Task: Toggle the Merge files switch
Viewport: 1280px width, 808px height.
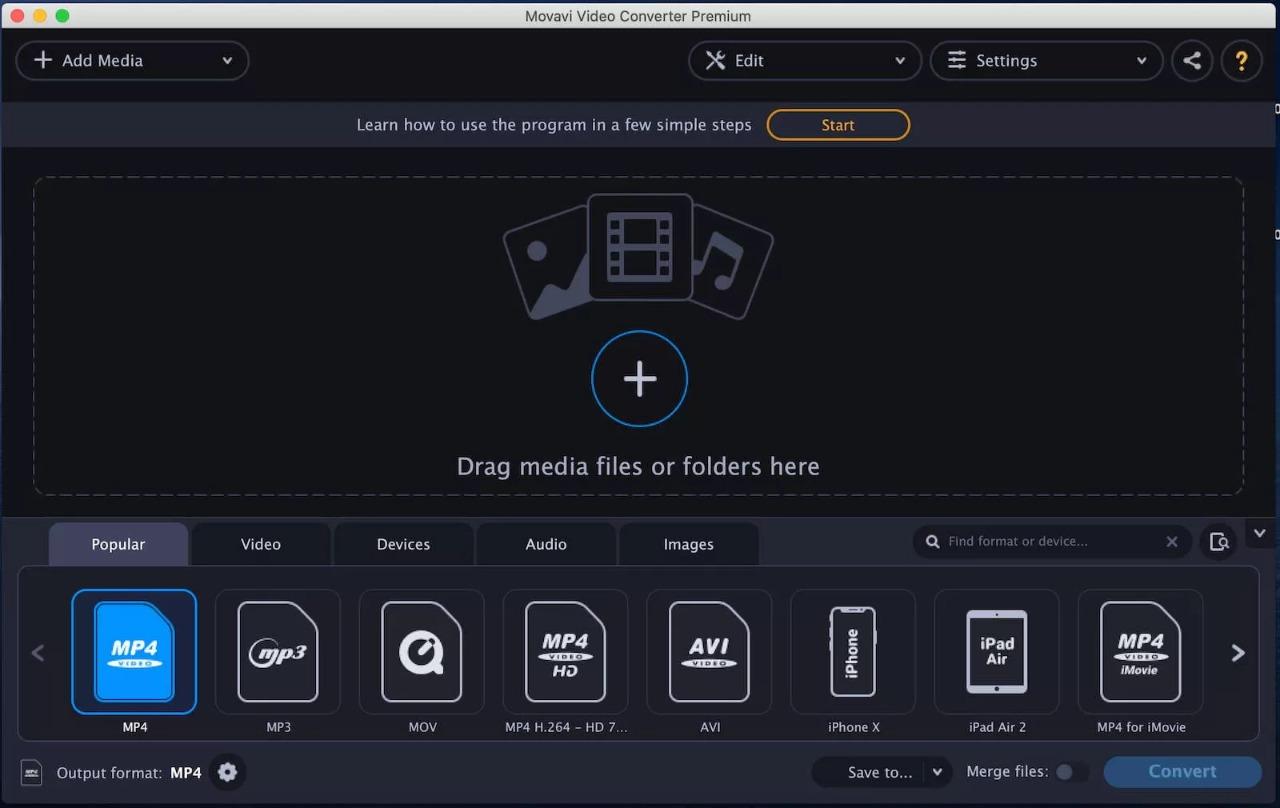Action: pyautogui.click(x=1070, y=772)
